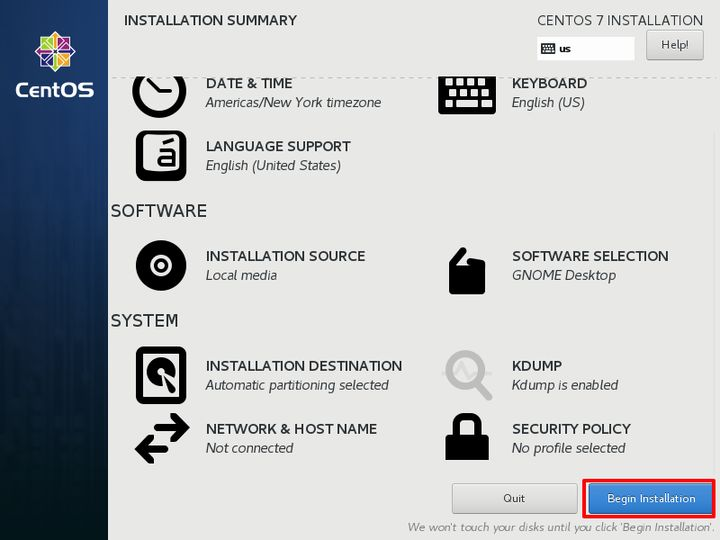
Task: Click the SOFTWARE section label
Action: [159, 211]
